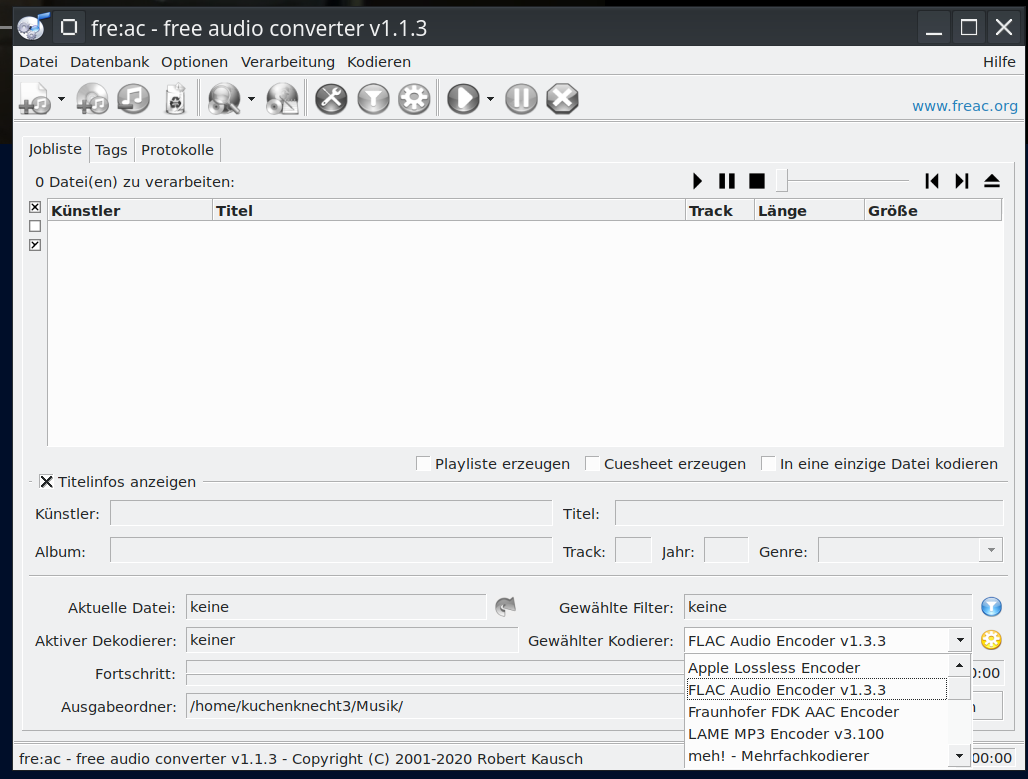Add audio CD contents icon

click(92, 99)
